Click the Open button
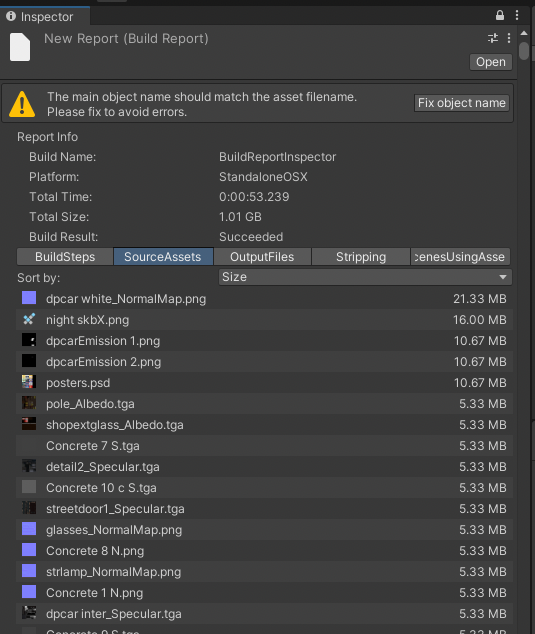This screenshot has height=634, width=535. 491,62
